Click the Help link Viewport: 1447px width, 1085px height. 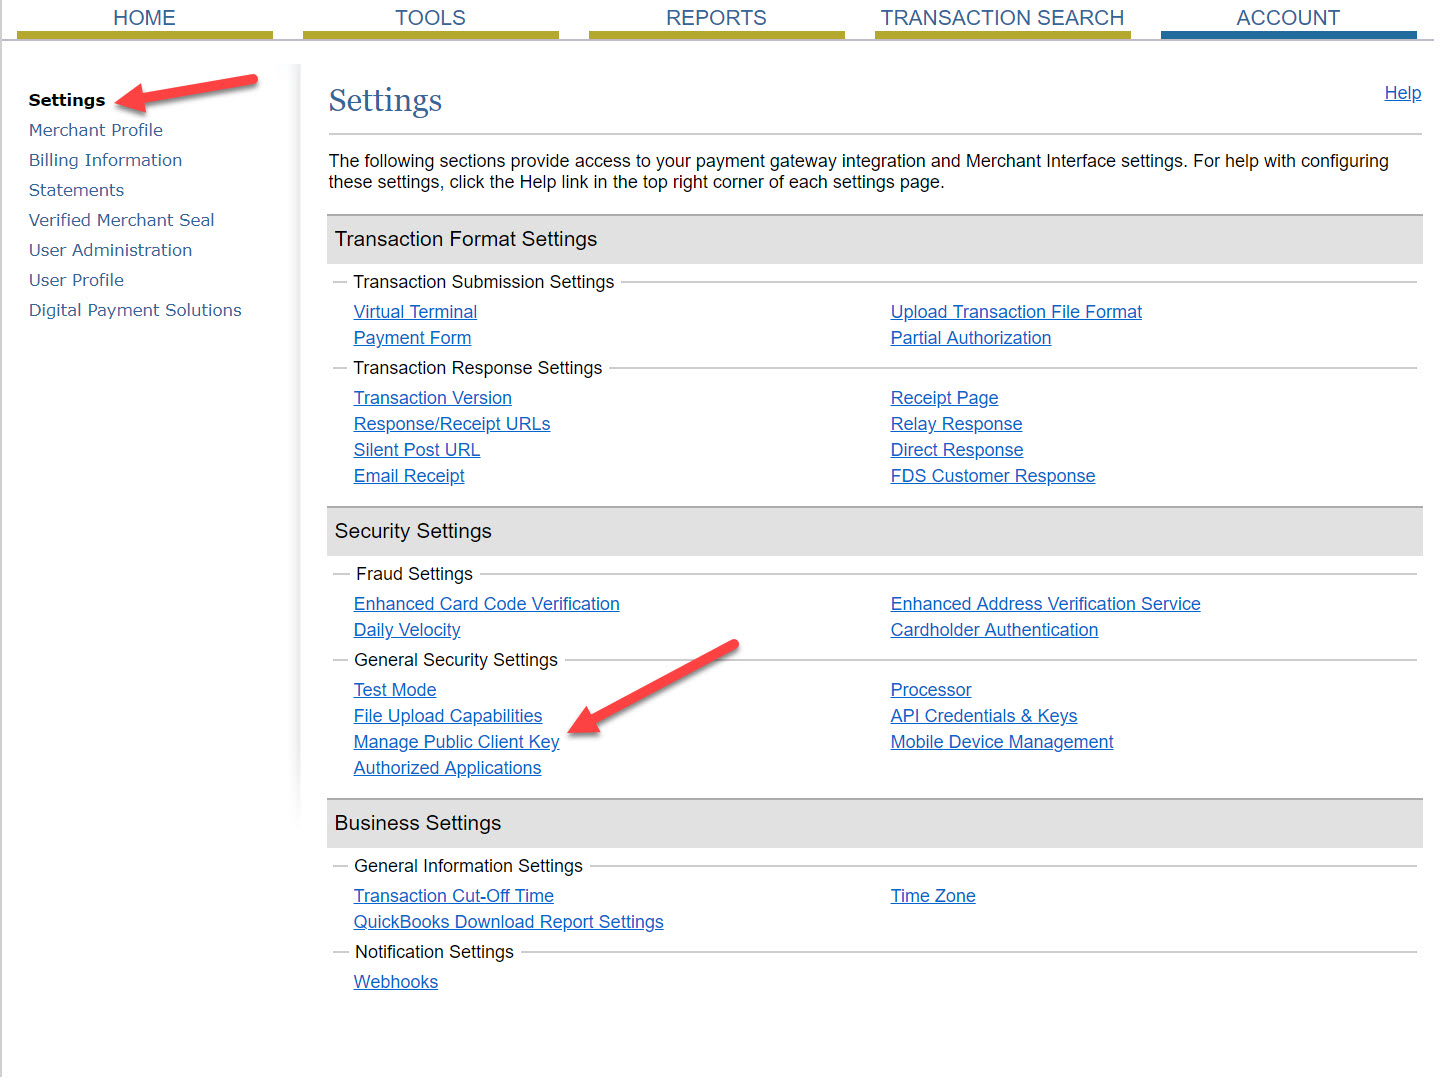(x=1402, y=93)
